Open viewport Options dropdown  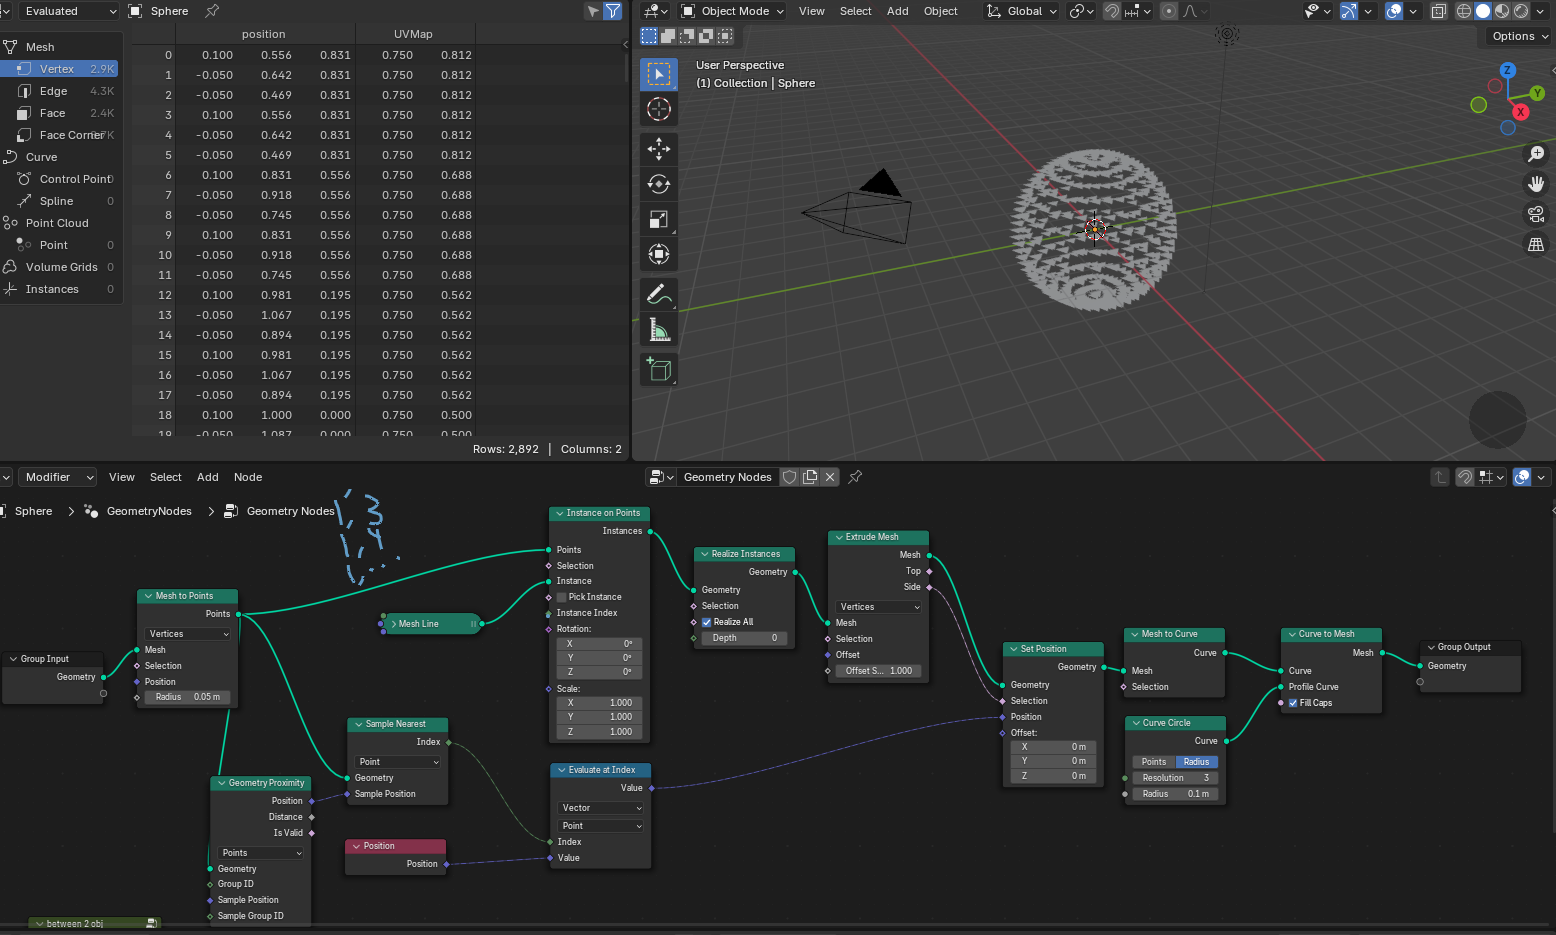pyautogui.click(x=1517, y=36)
